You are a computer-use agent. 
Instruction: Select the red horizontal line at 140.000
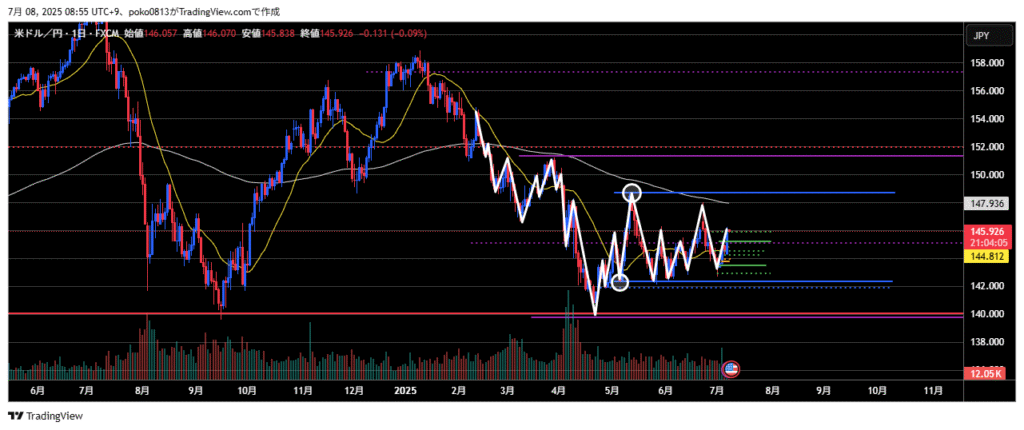(300, 314)
